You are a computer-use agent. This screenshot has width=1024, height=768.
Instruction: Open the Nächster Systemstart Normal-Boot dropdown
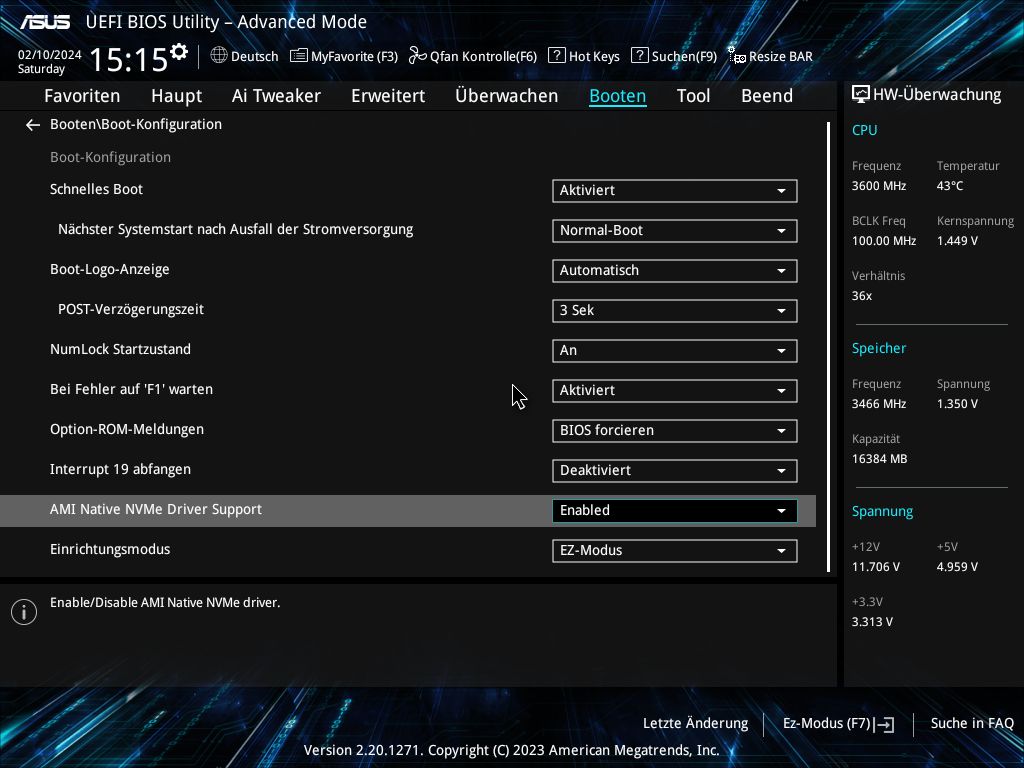(675, 231)
